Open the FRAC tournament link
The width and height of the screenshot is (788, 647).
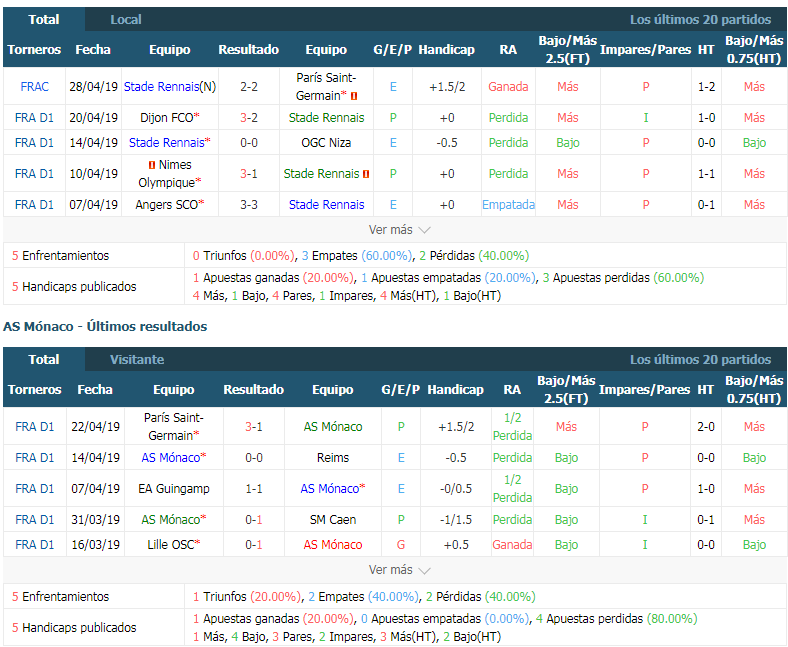tap(34, 86)
